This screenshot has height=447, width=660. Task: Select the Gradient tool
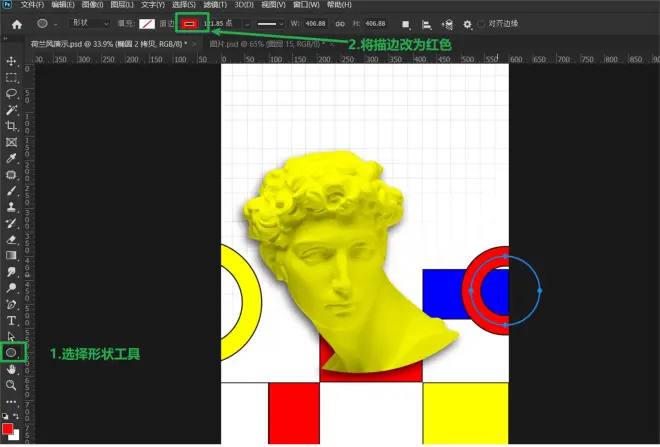(11, 255)
